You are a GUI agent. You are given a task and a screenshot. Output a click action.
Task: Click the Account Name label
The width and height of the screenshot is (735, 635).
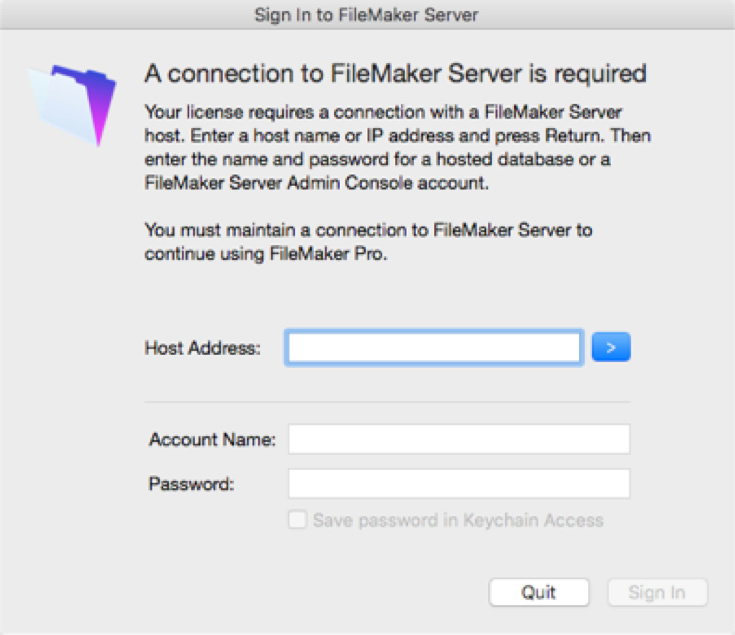212,440
